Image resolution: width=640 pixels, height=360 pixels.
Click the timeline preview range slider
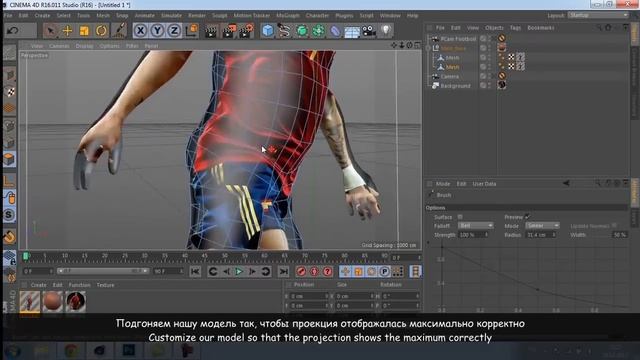click(x=103, y=271)
